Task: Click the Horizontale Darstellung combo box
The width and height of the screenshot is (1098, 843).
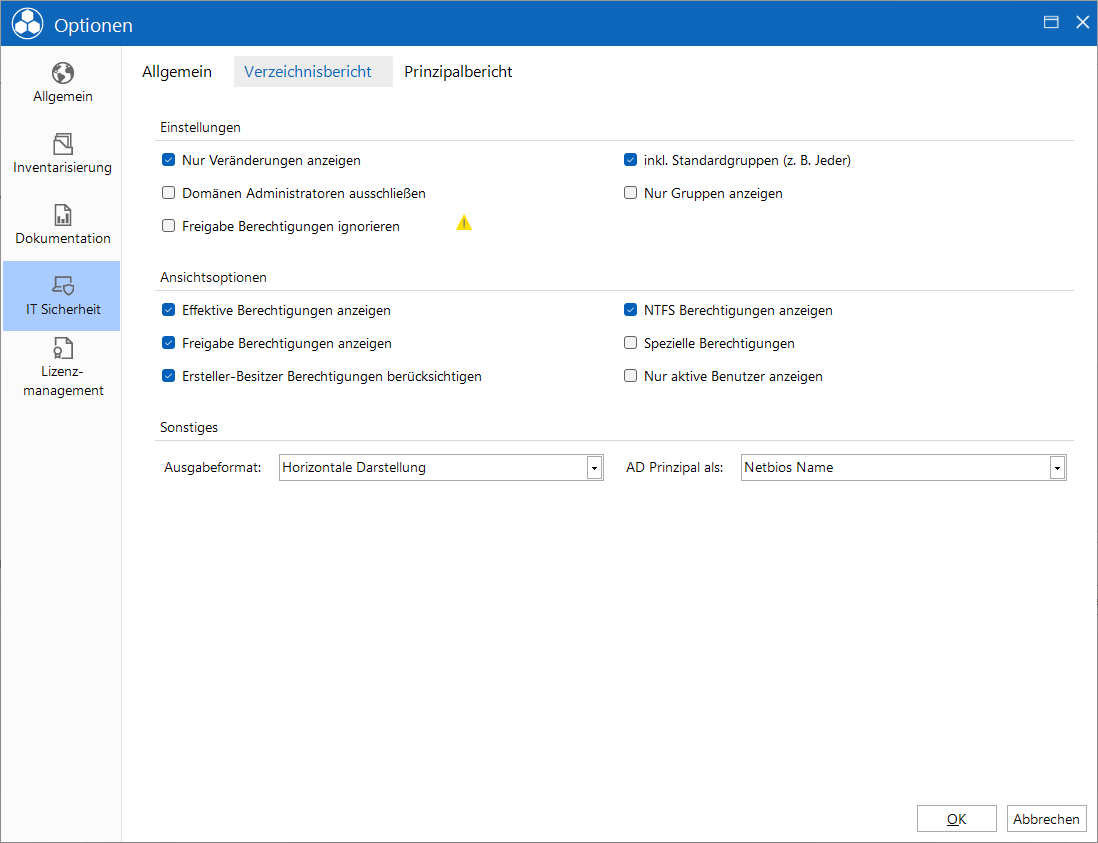Action: click(441, 468)
